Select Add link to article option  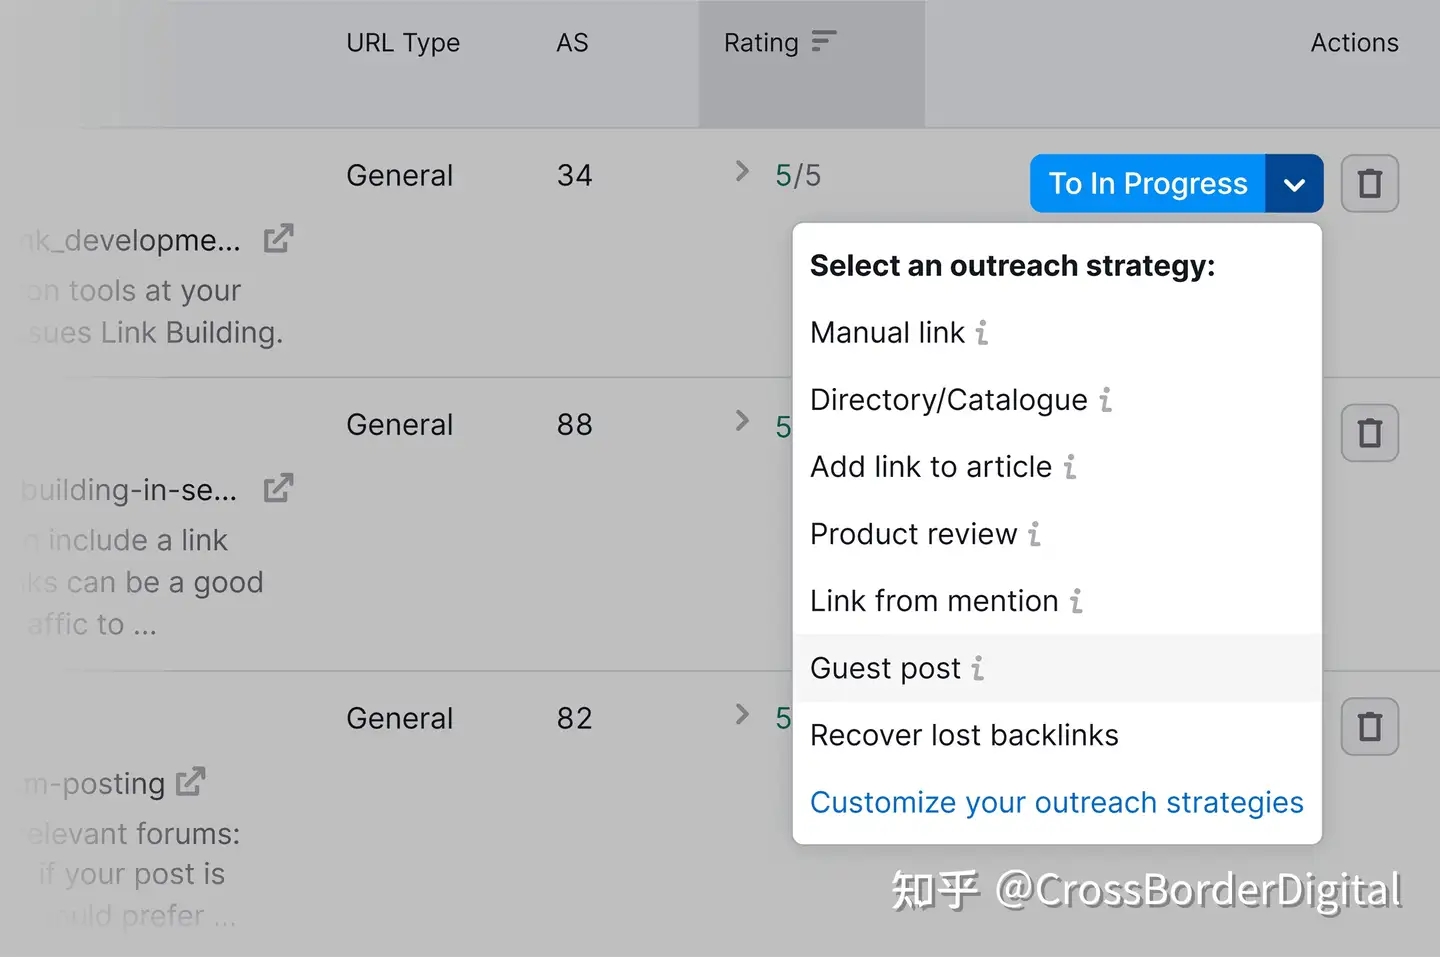pyautogui.click(x=931, y=467)
